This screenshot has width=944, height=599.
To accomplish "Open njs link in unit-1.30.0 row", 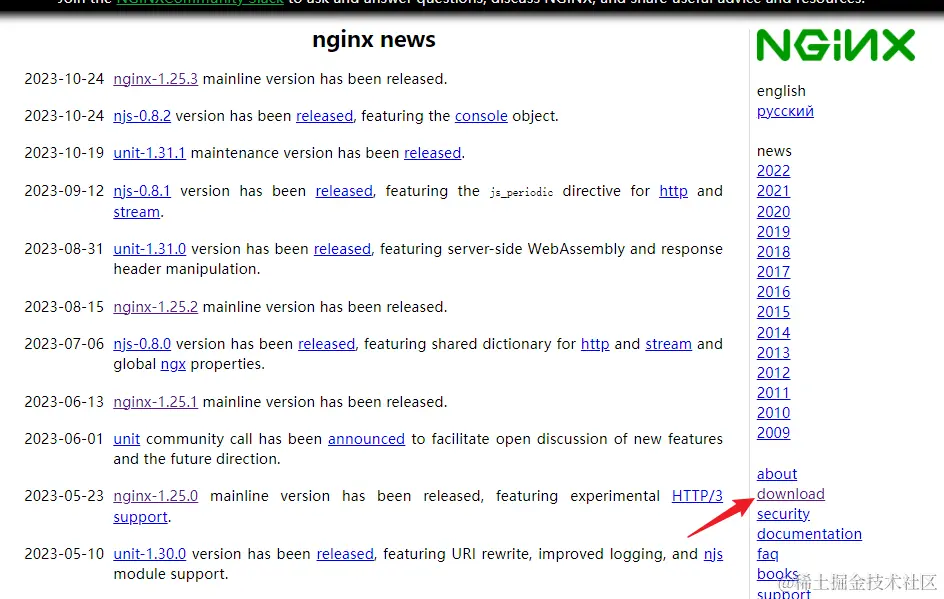I will pos(713,554).
